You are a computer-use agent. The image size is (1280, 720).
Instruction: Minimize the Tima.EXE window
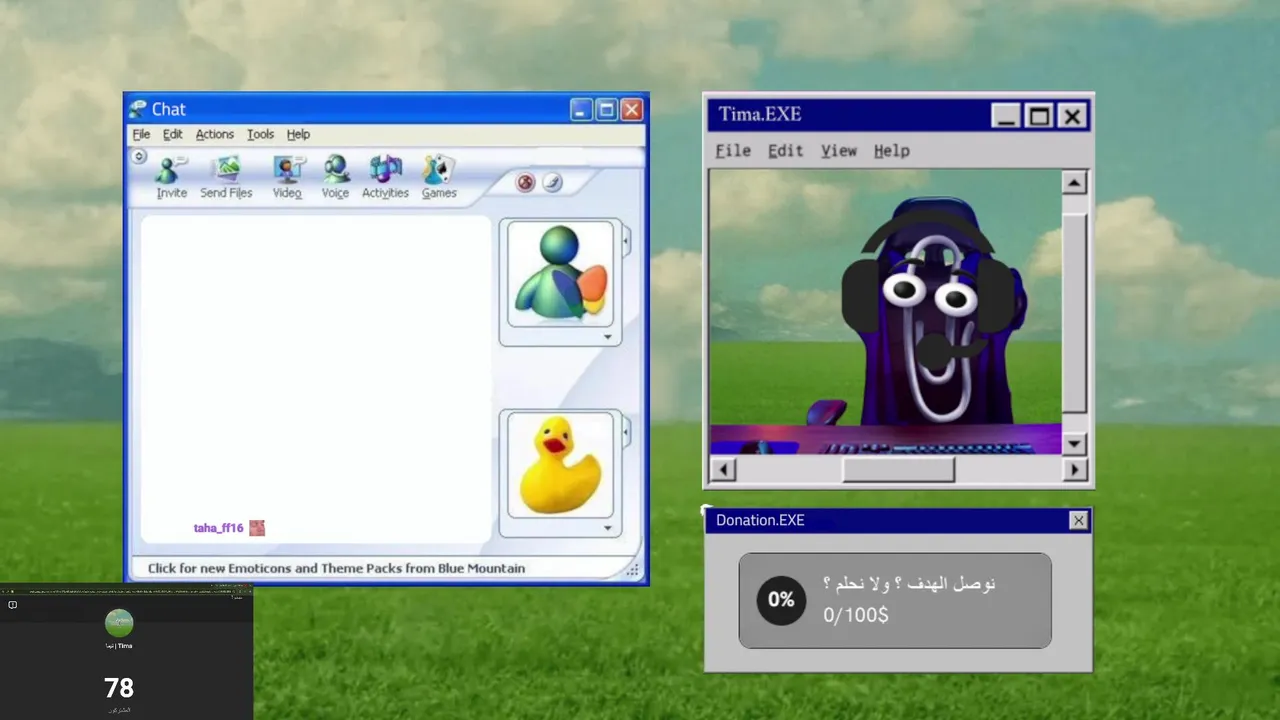tap(1006, 116)
